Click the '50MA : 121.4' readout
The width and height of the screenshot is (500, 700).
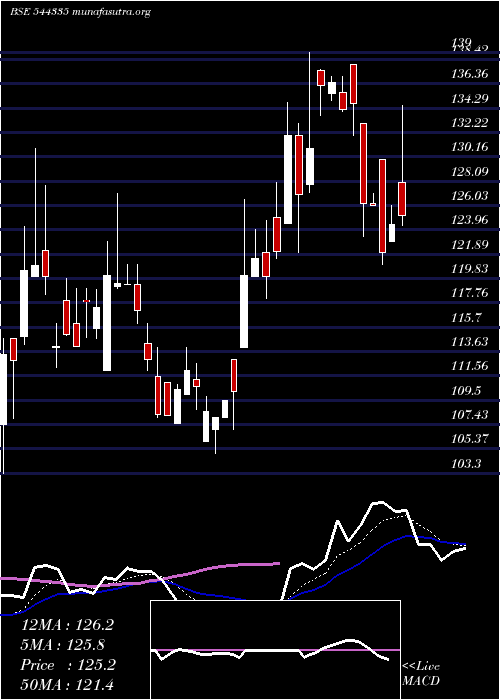coord(67,684)
